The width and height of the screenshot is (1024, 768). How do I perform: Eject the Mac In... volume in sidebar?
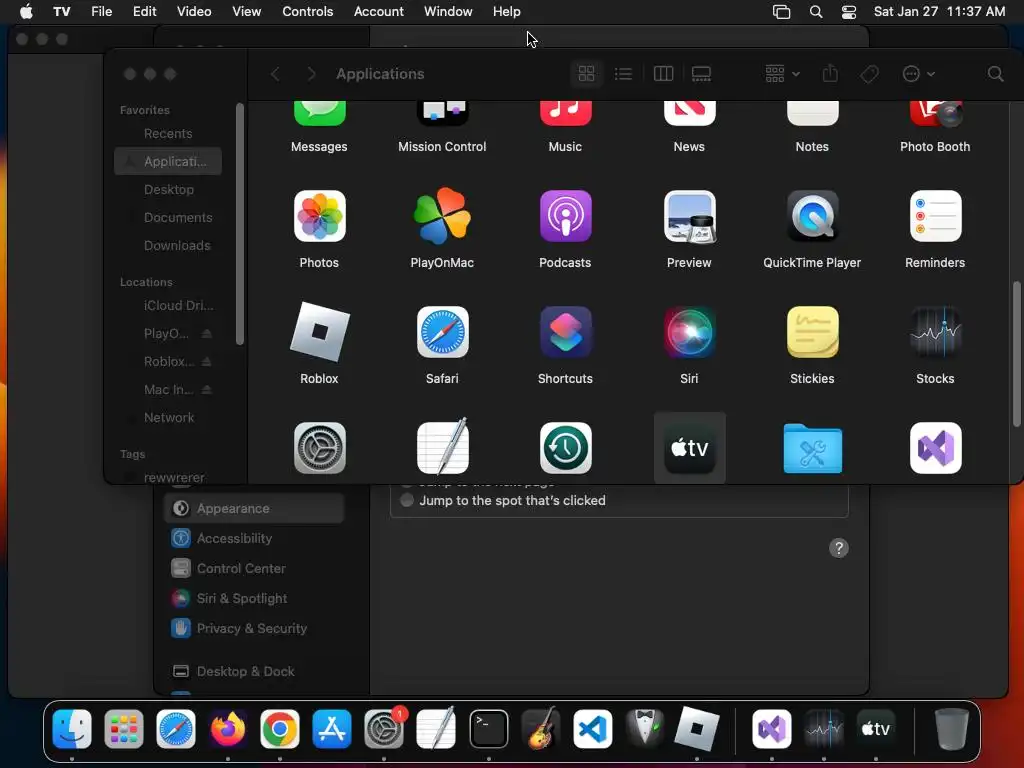point(206,389)
